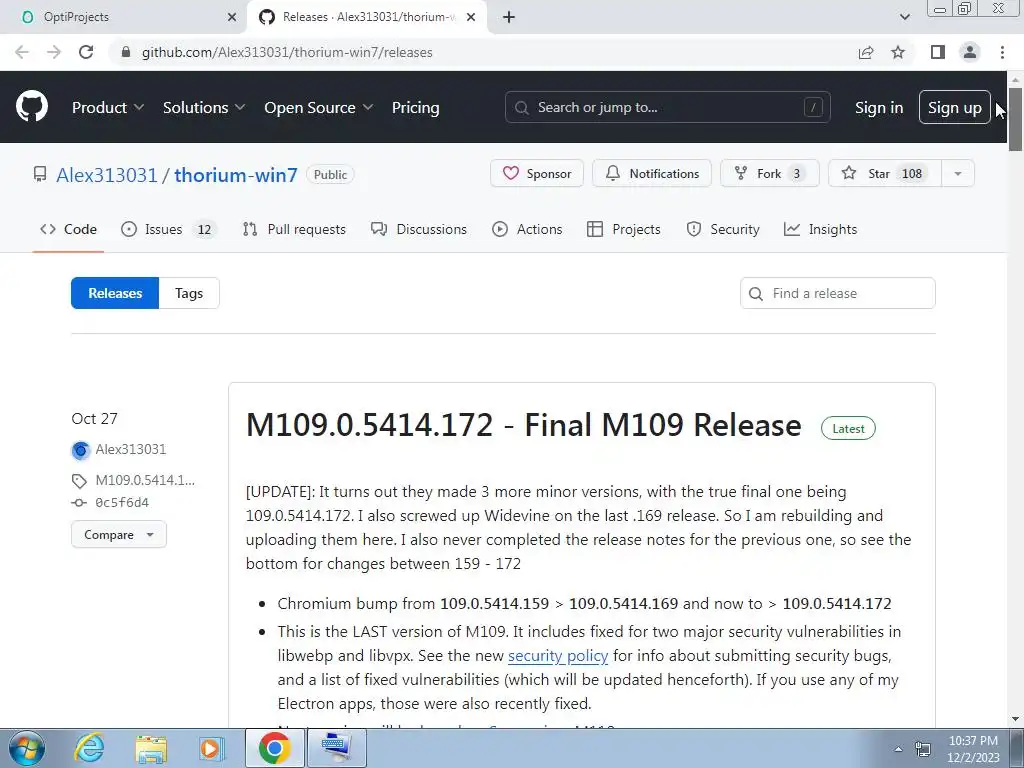Click the address bar URL
This screenshot has width=1024, height=768.
point(287,52)
